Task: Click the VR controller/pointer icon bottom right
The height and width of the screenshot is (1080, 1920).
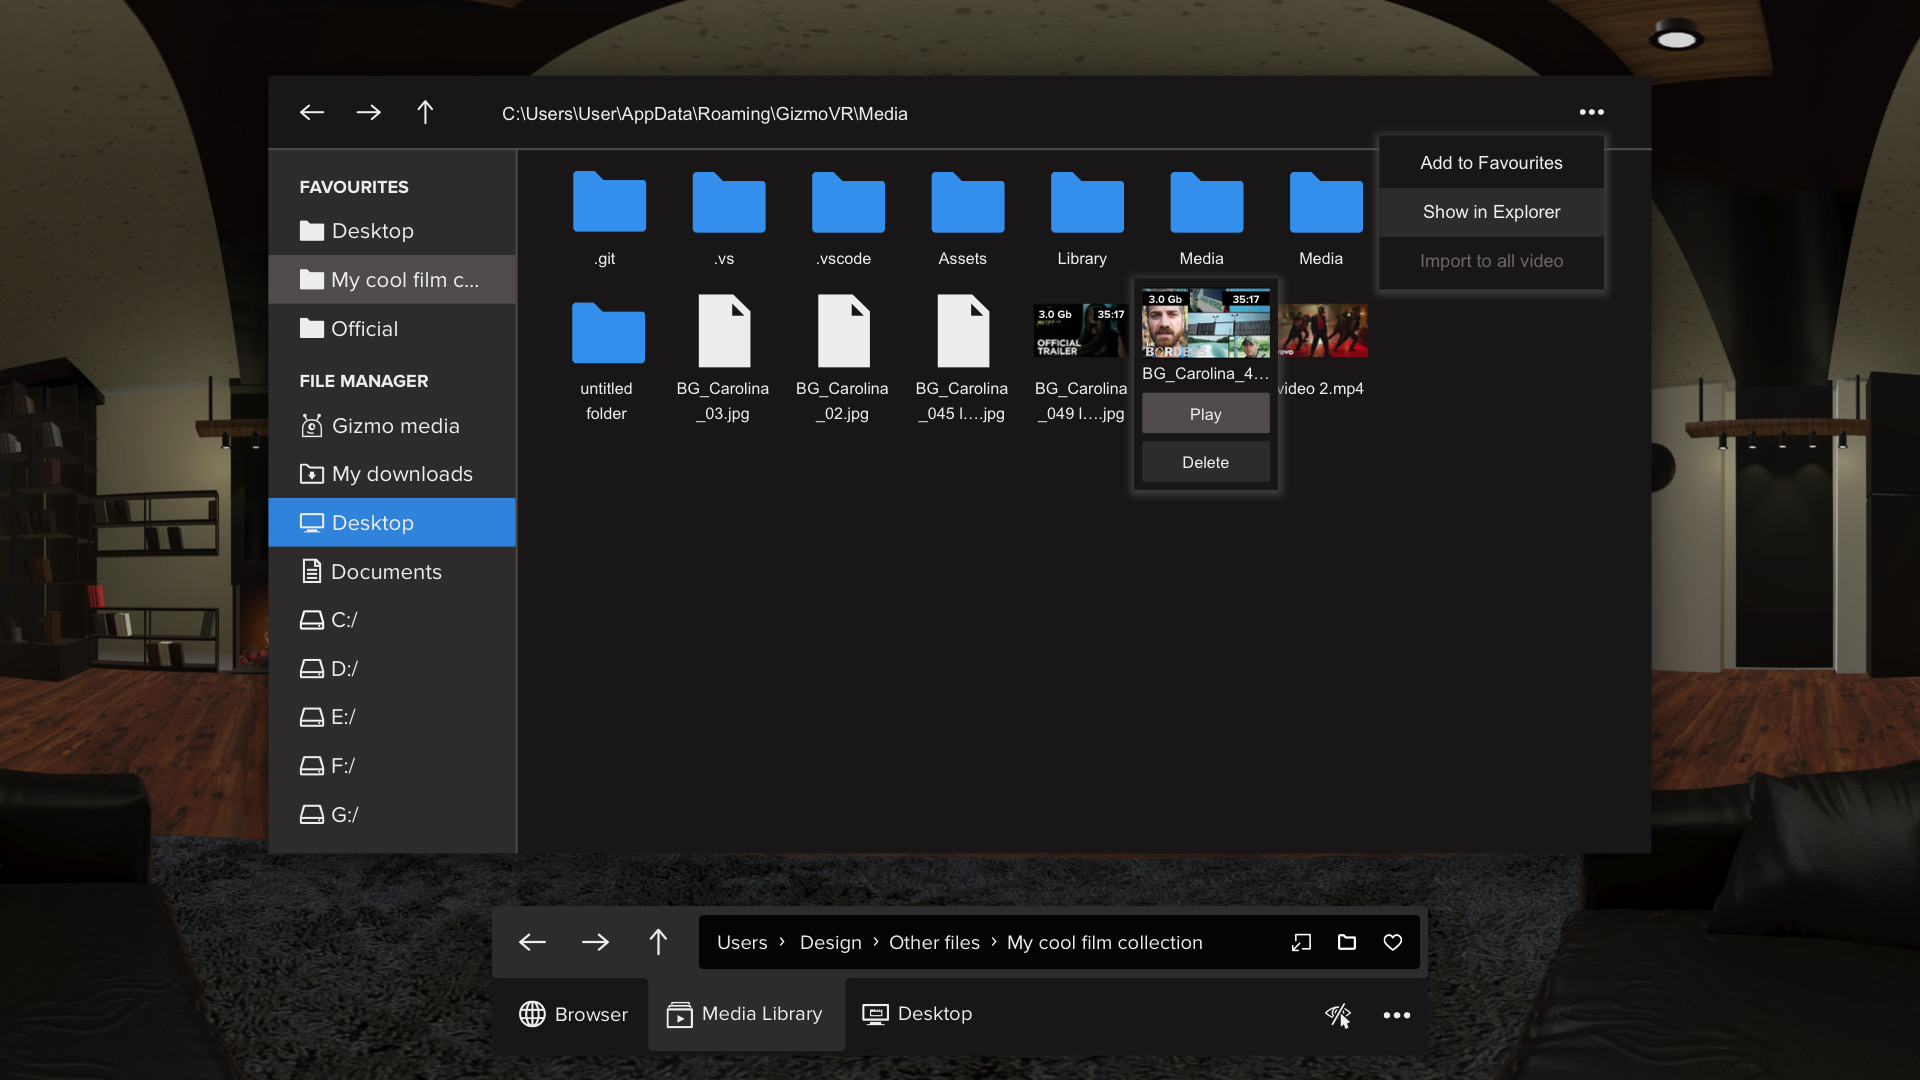Action: [1338, 1014]
